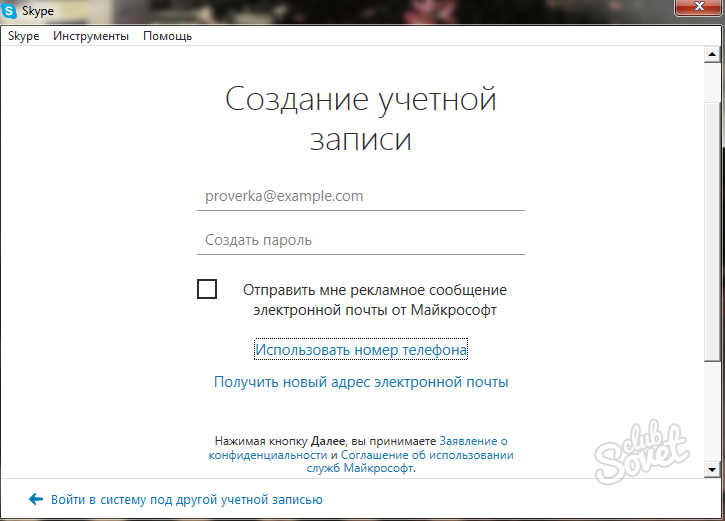Open the Помощь menu
Screen dimensions: 725x521
pyautogui.click(x=167, y=36)
